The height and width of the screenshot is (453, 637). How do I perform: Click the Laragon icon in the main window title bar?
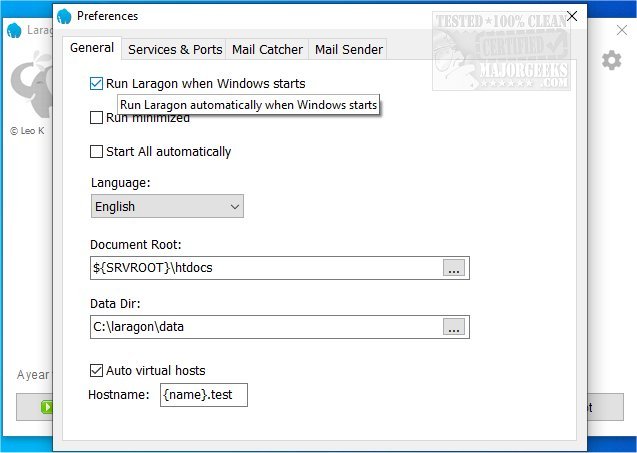click(x=14, y=30)
